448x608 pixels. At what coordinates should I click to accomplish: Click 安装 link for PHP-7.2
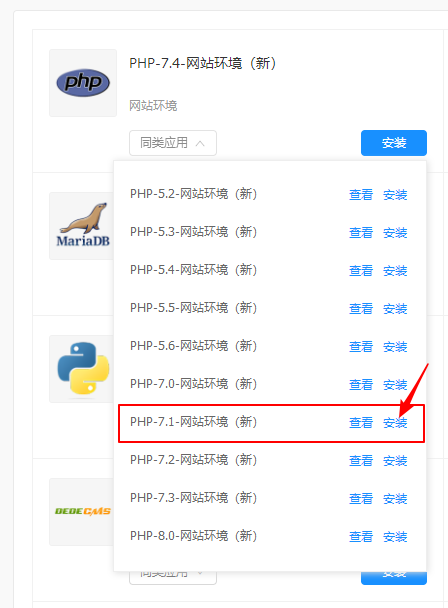pos(395,460)
